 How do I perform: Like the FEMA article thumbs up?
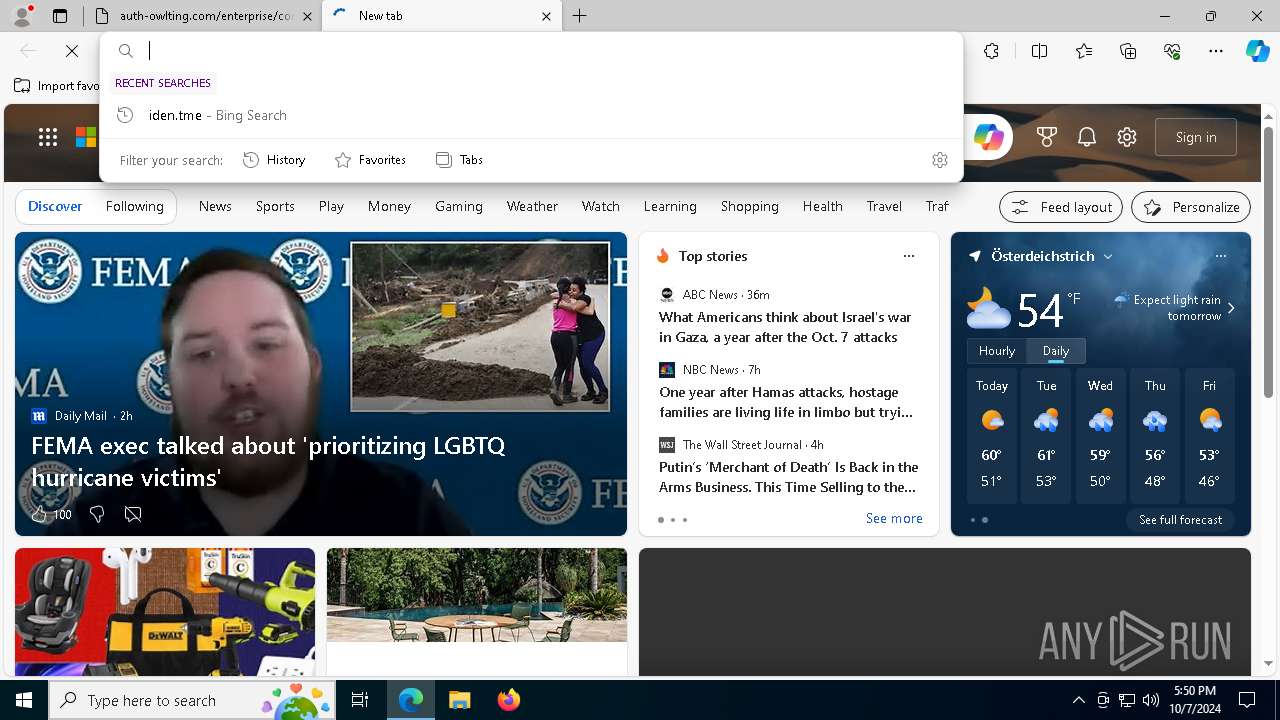[39, 514]
